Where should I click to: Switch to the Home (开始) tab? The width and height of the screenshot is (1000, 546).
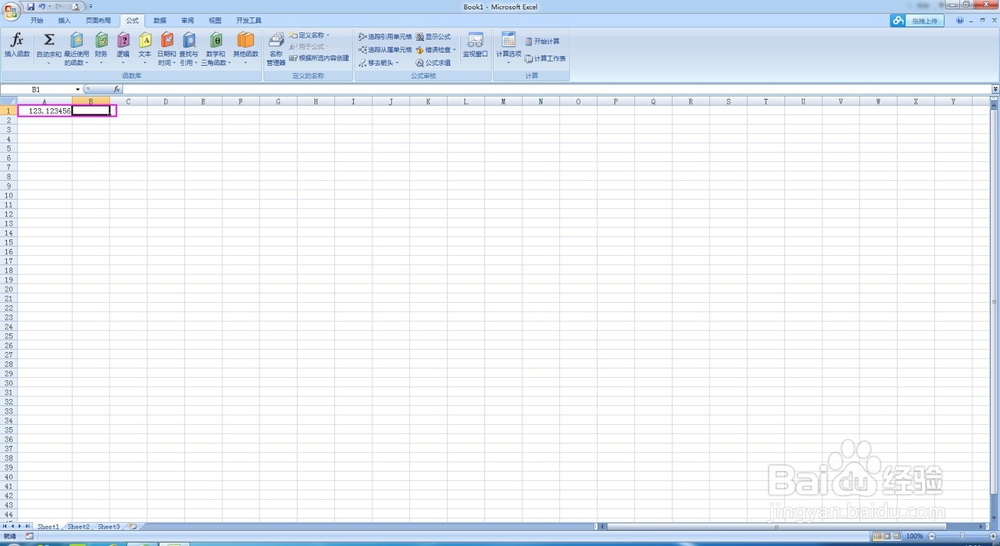(x=37, y=20)
